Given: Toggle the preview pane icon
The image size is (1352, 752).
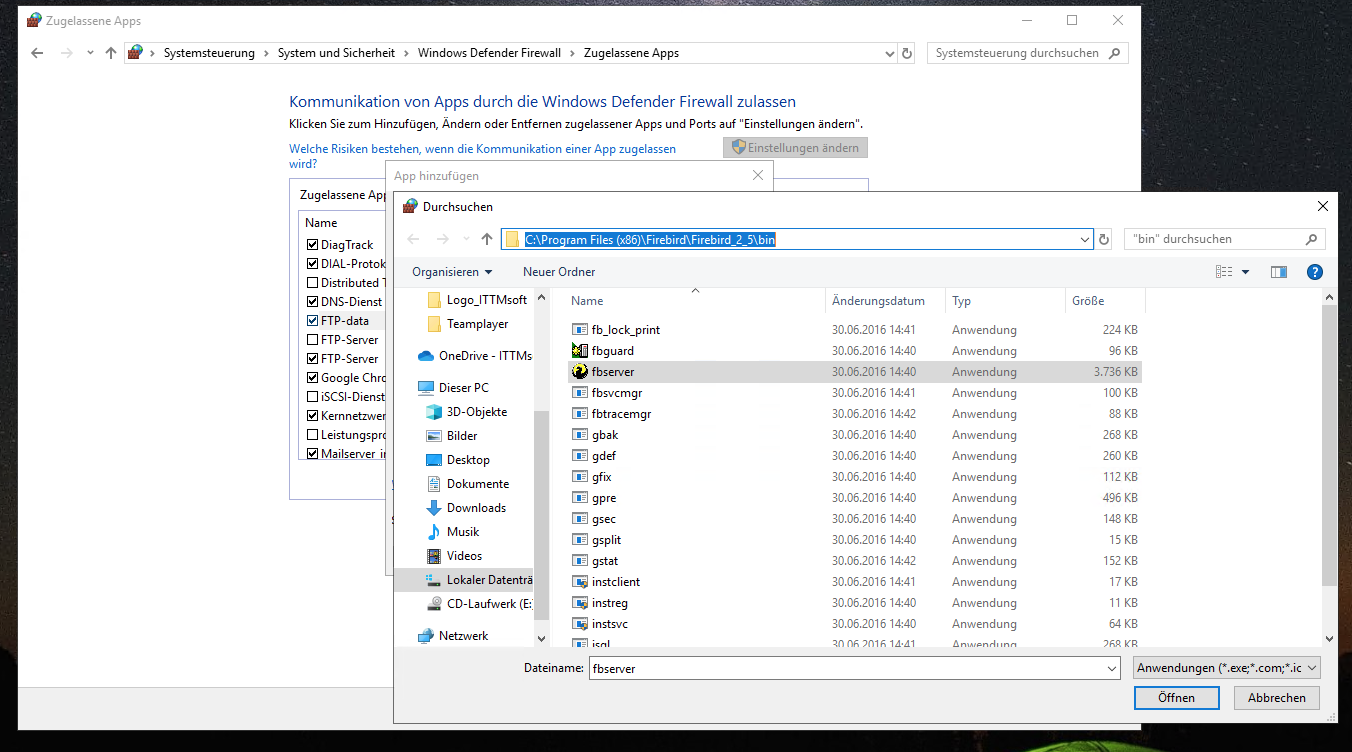Looking at the screenshot, I should click(x=1278, y=272).
